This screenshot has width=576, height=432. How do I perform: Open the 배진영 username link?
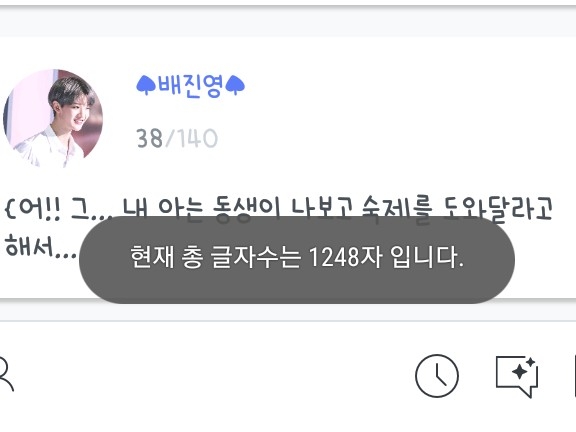[190, 86]
